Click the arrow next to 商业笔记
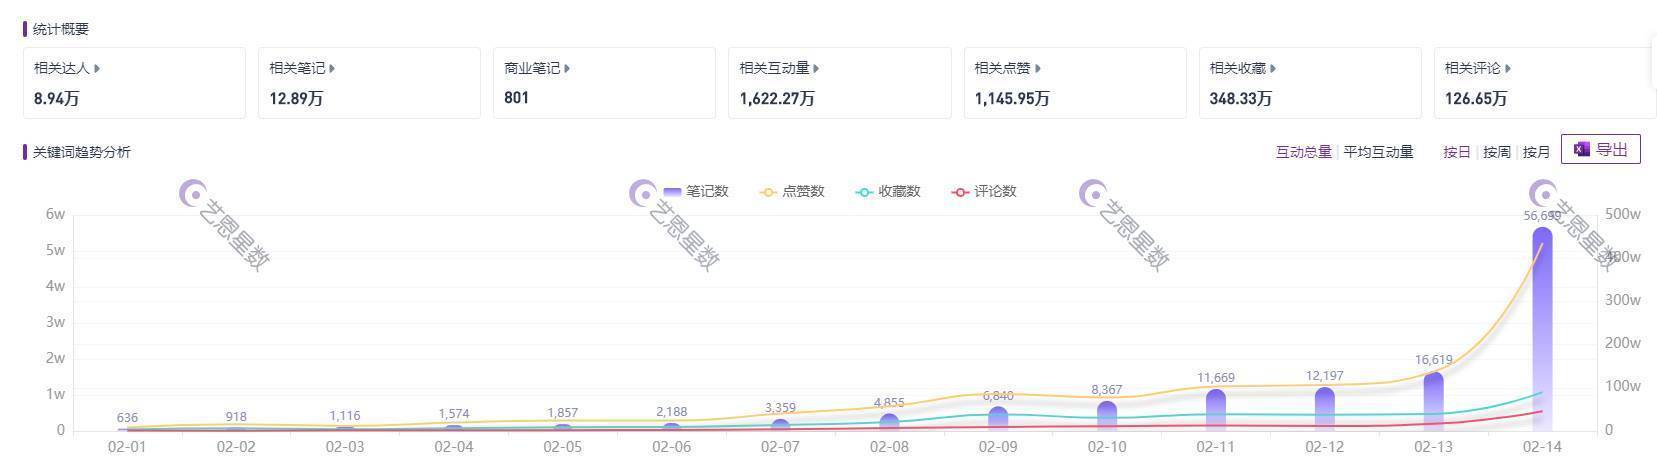 point(567,68)
